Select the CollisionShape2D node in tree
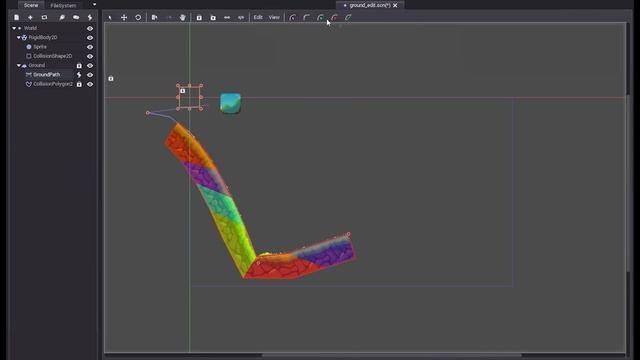 click(52, 56)
